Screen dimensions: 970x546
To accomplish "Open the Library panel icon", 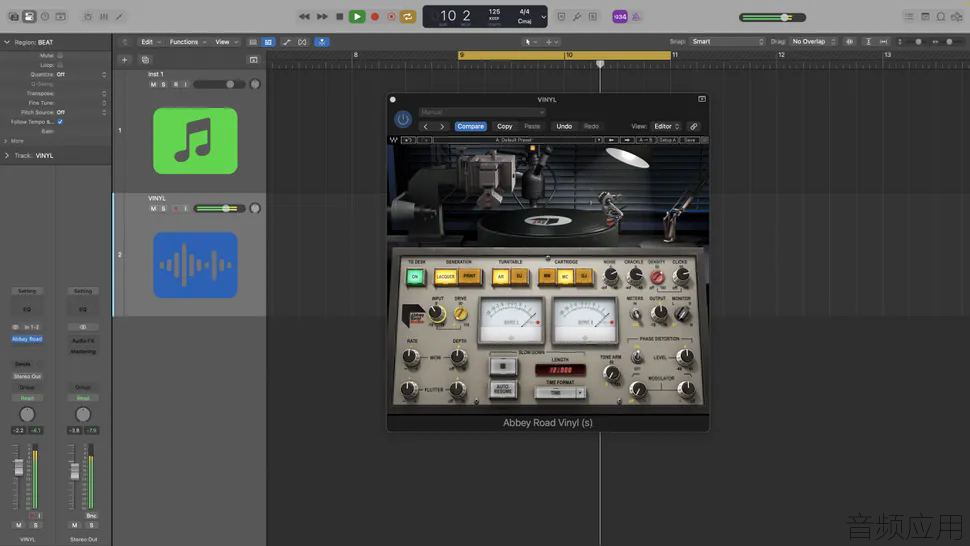I will [x=14, y=17].
